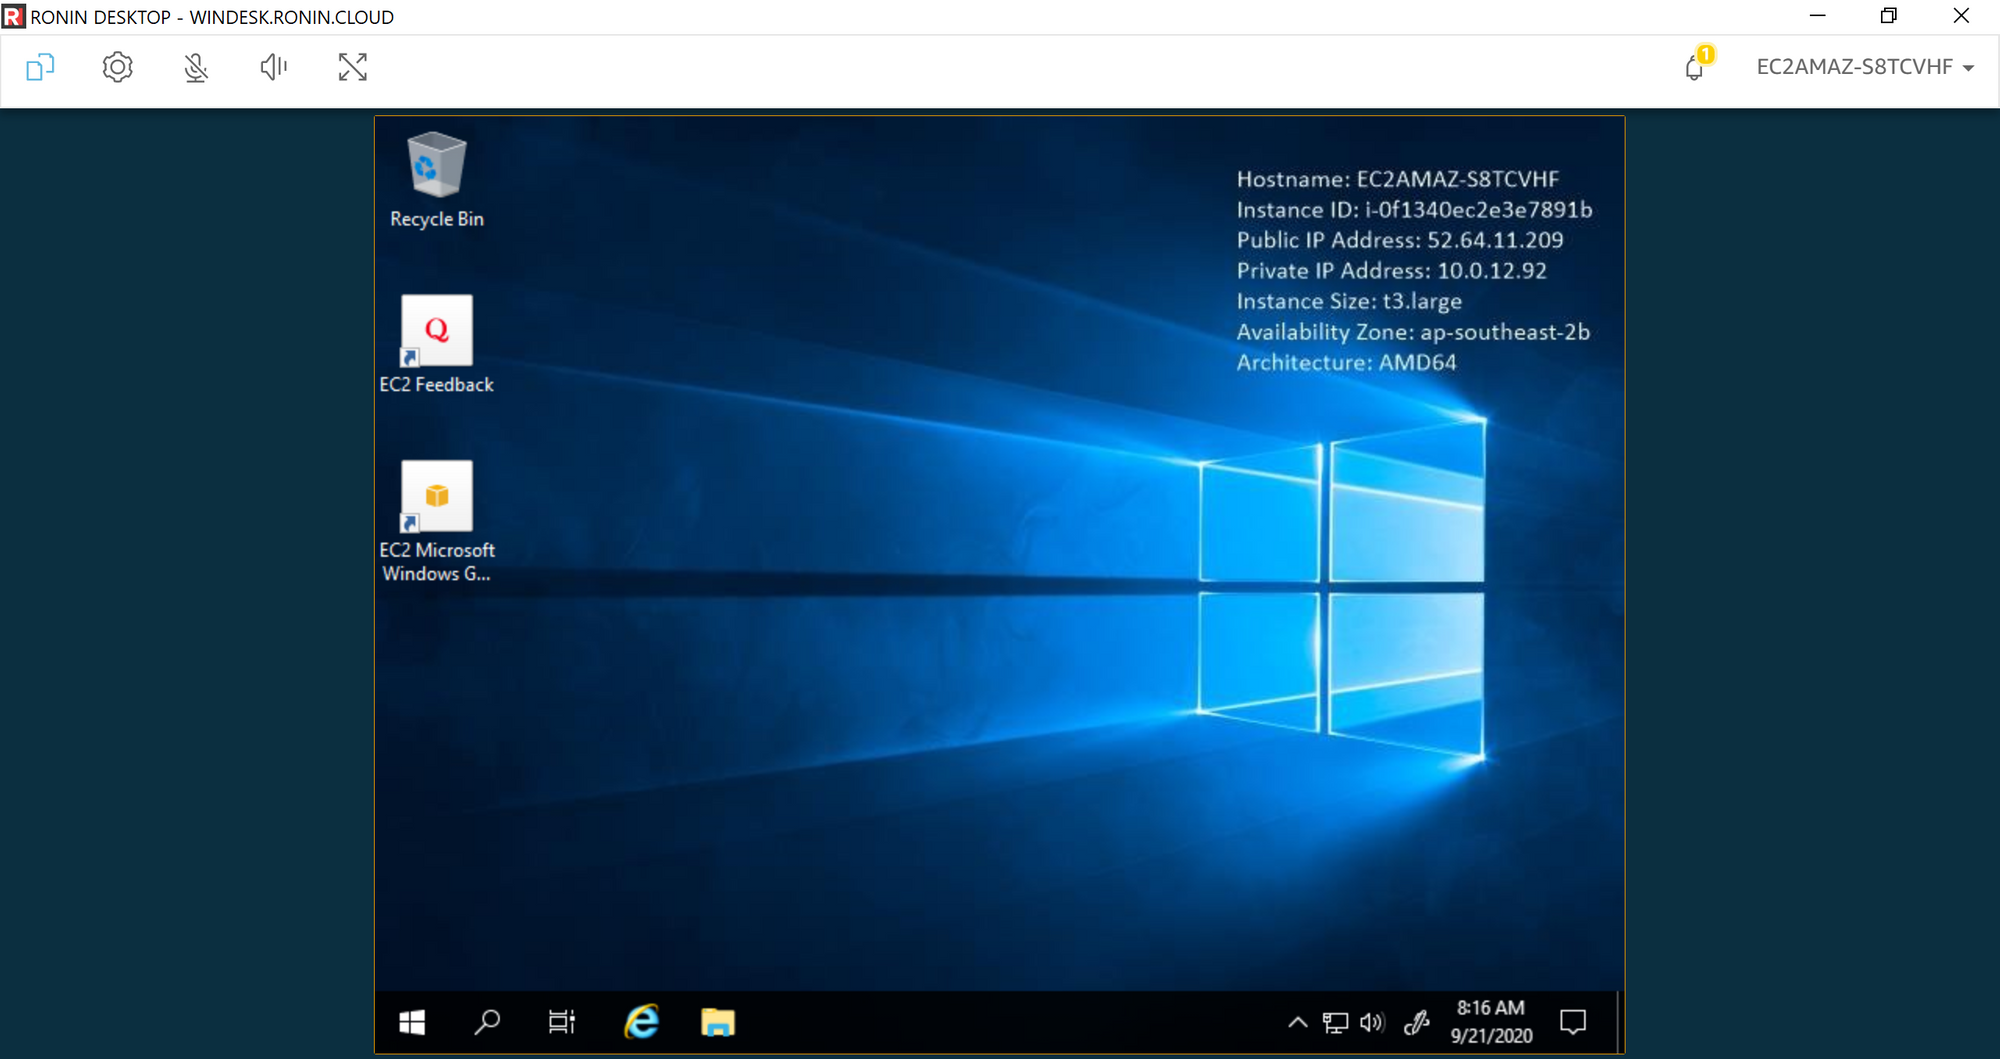The width and height of the screenshot is (2000, 1059).
Task: Open Ronin Desktop settings gear
Action: pos(117,67)
